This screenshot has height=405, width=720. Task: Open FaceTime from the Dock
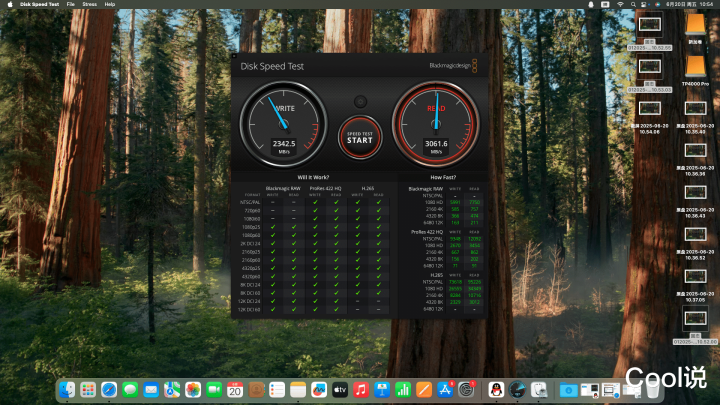pyautogui.click(x=214, y=390)
